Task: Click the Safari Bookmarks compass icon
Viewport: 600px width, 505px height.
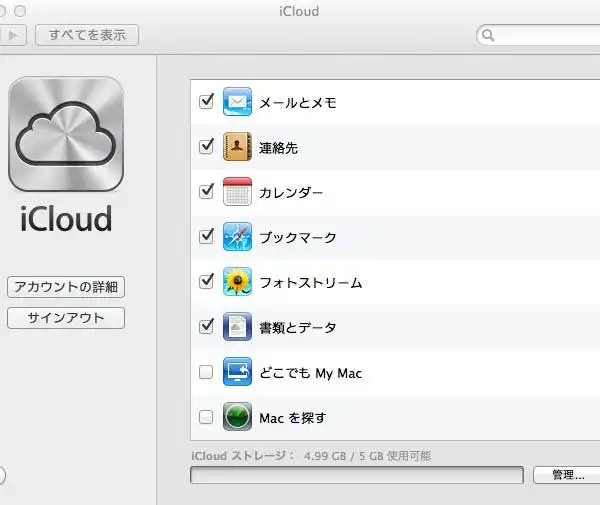Action: 237,237
